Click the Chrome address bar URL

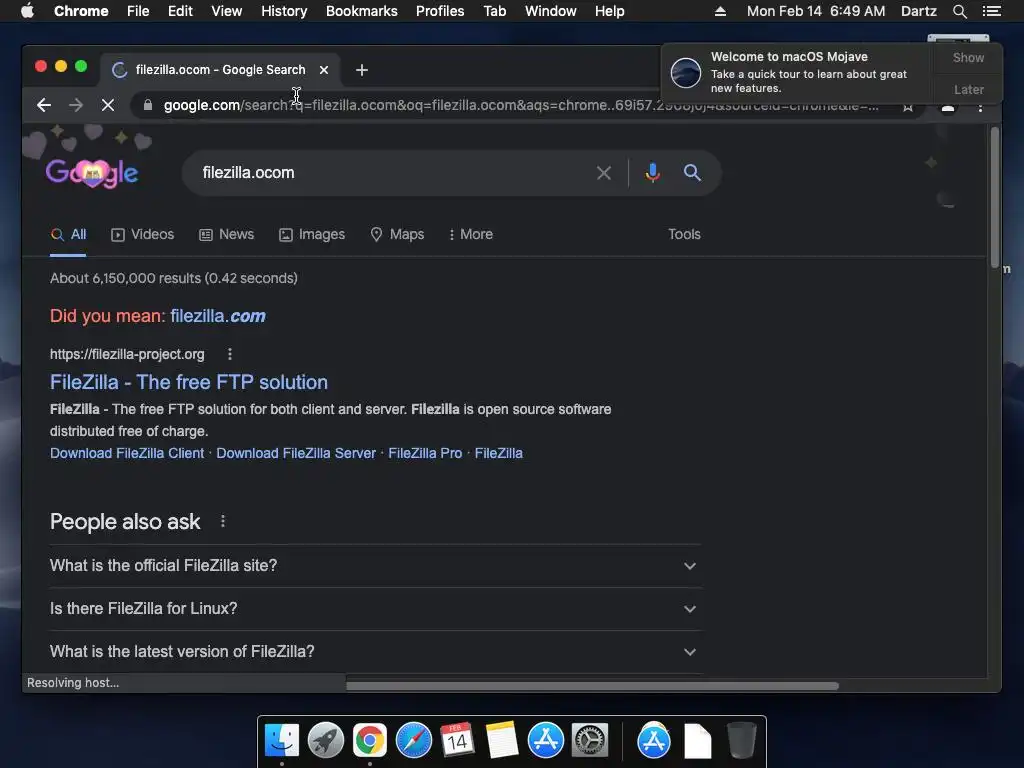[x=520, y=105]
